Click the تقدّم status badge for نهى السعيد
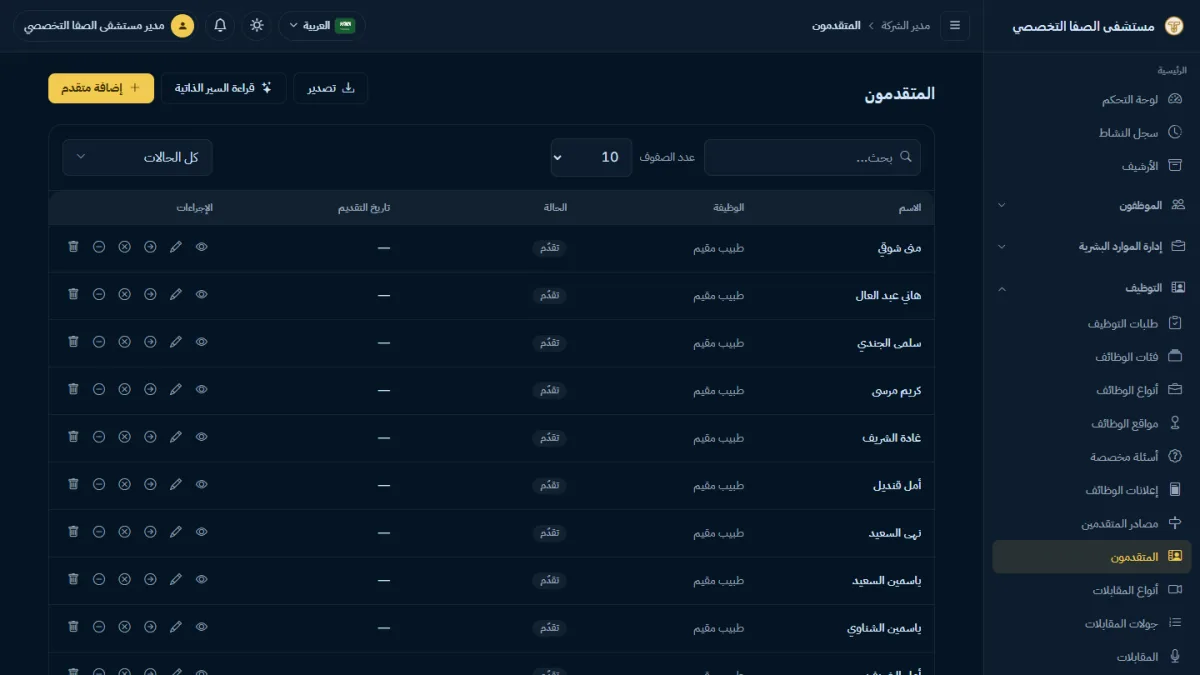 pos(549,533)
